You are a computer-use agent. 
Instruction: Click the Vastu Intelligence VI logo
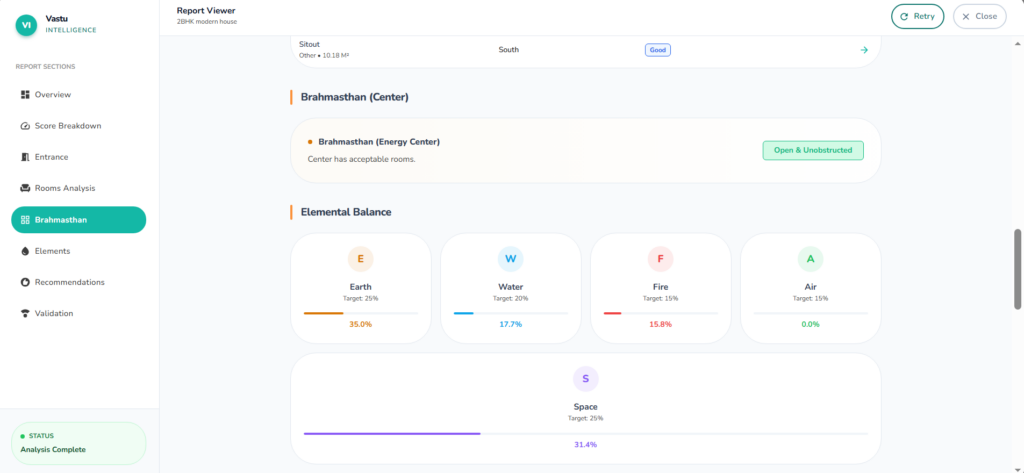tap(26, 24)
